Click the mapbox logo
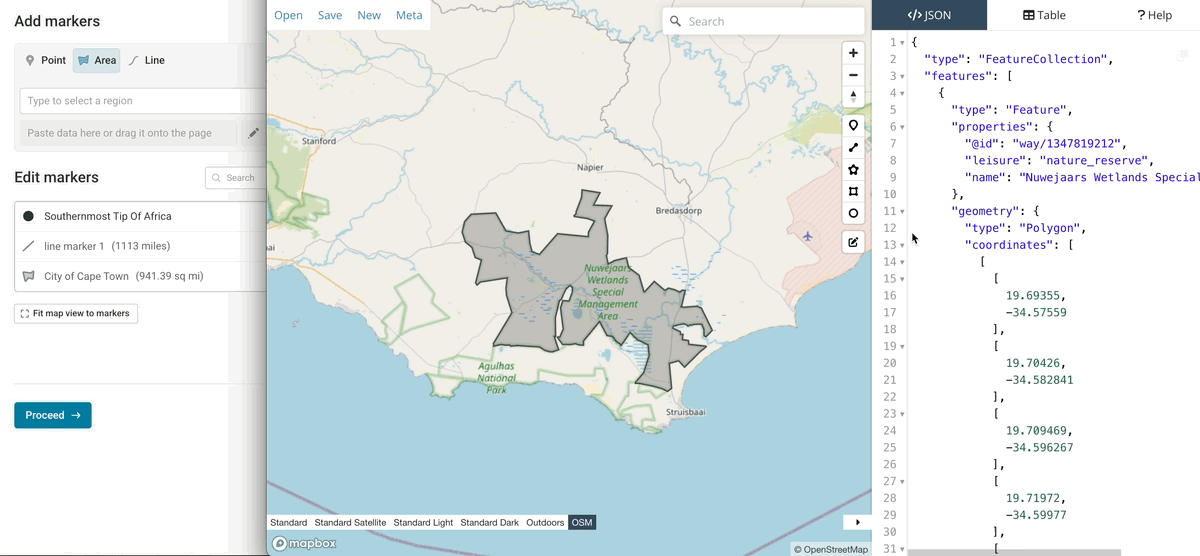The width and height of the screenshot is (1200, 556). [304, 544]
